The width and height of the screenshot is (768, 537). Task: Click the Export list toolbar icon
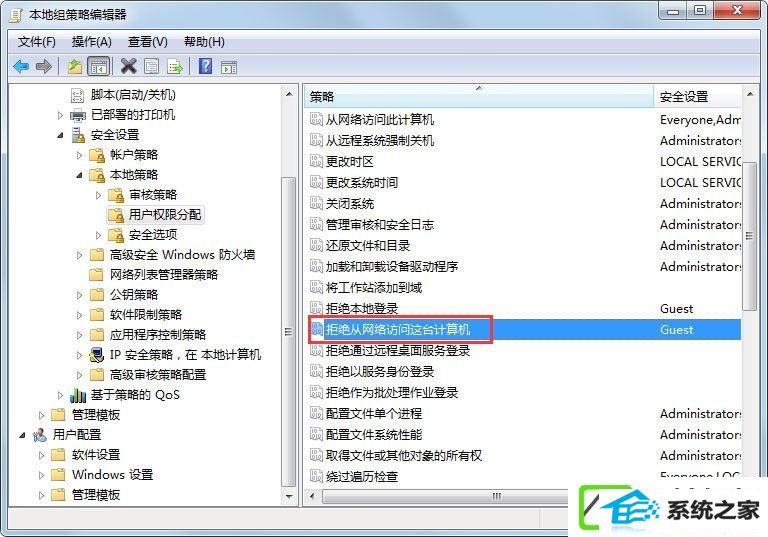[x=174, y=66]
